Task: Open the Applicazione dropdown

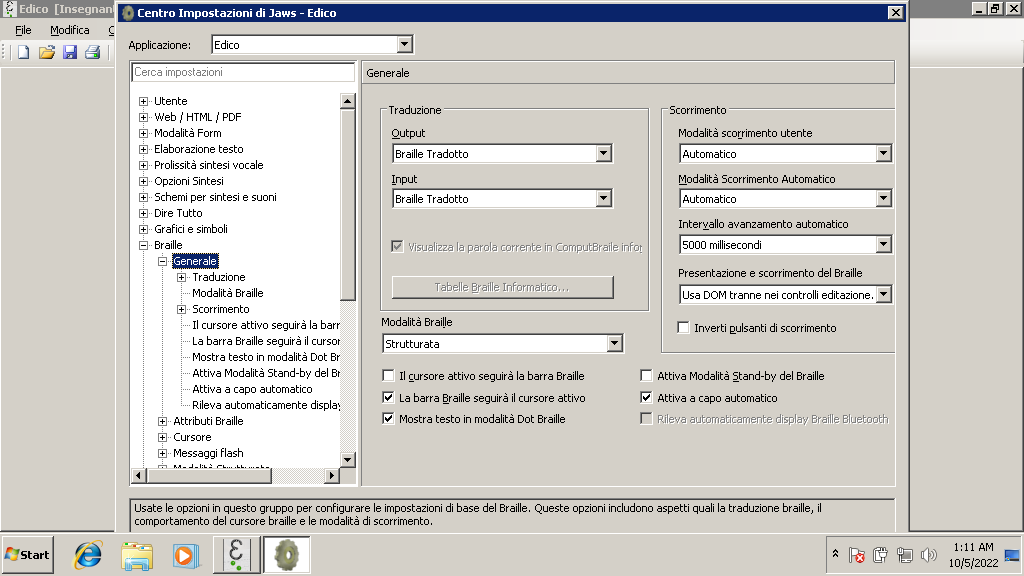Action: 405,44
